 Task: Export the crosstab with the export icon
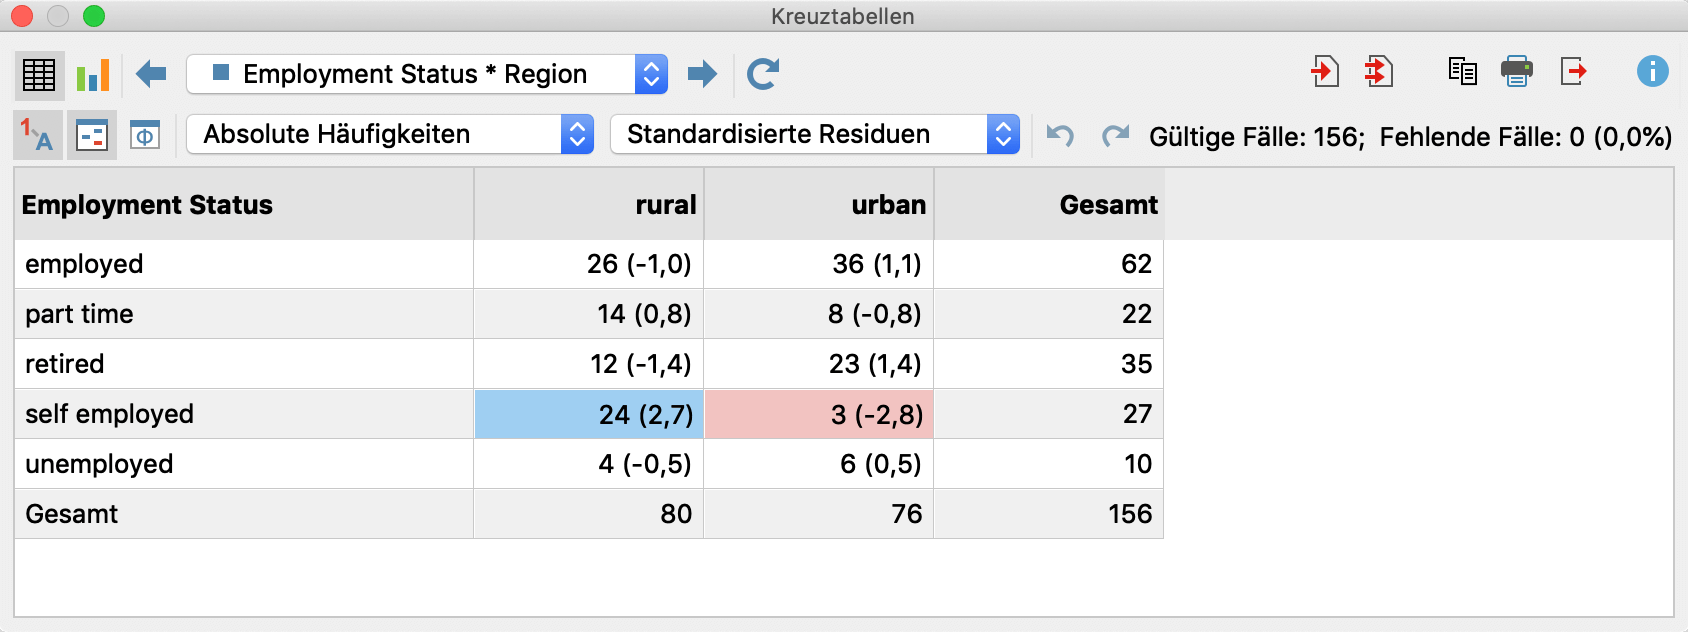tap(1573, 71)
